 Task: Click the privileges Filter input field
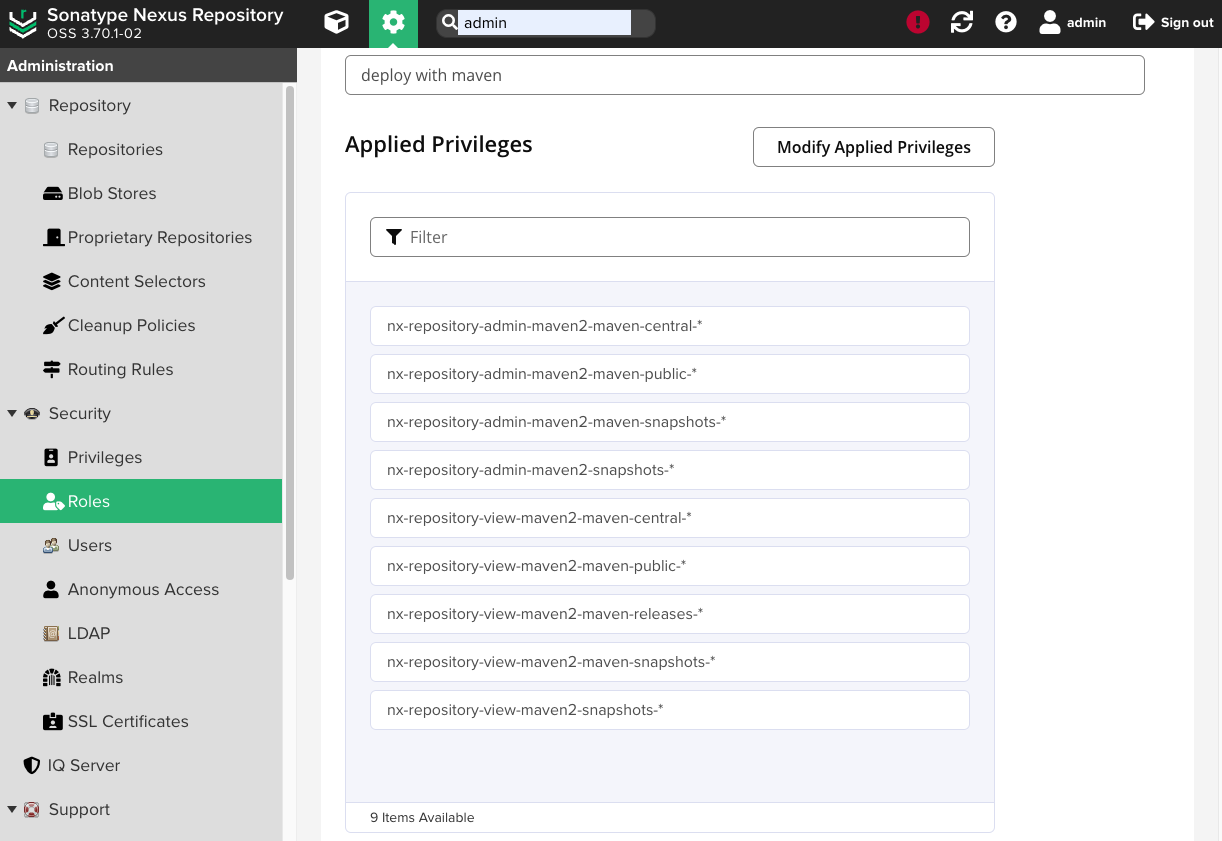pos(670,237)
